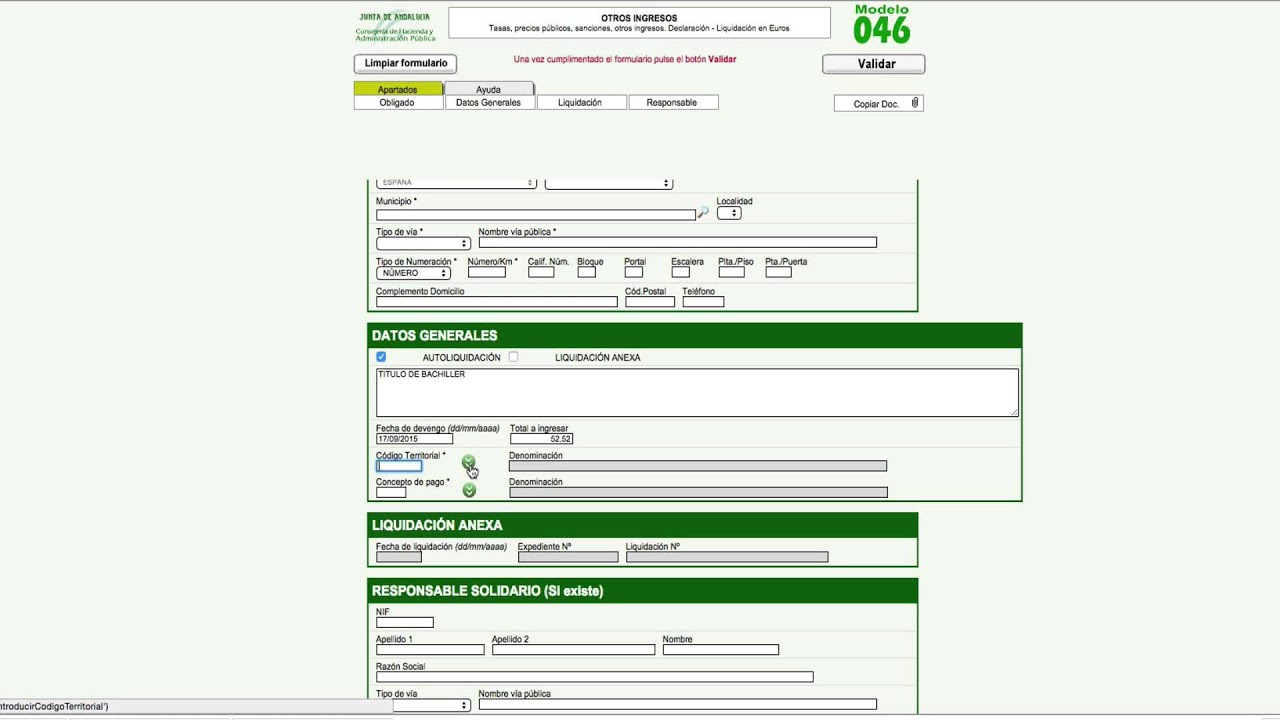This screenshot has height=720, width=1280.
Task: Click the Complemento Domicilio field
Action: 497,302
